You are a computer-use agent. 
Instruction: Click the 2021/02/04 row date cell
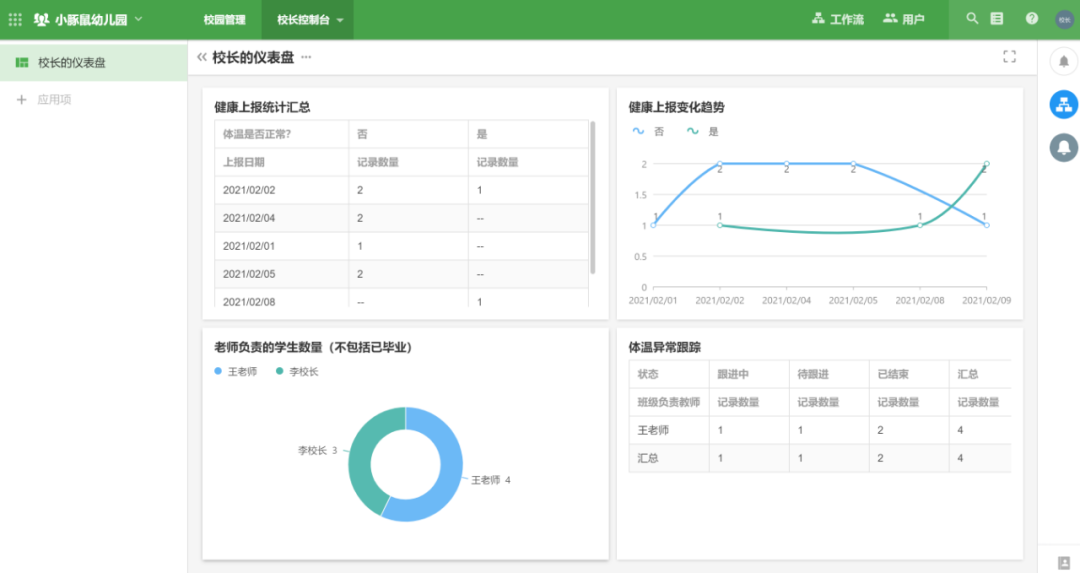coord(281,218)
